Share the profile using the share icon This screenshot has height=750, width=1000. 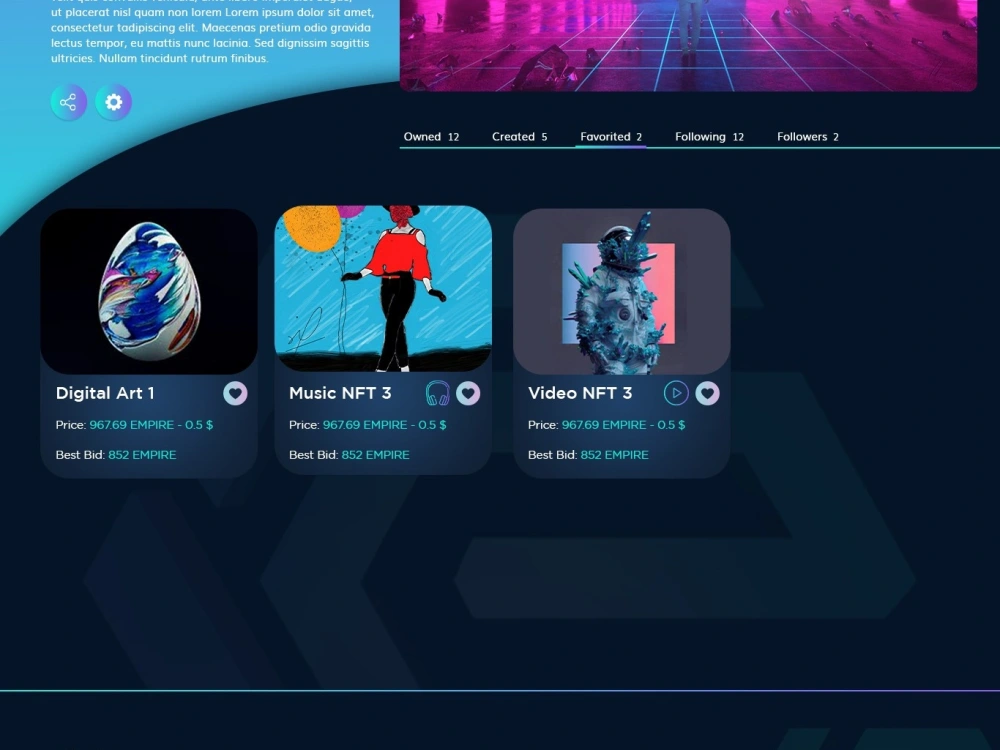(x=68, y=101)
